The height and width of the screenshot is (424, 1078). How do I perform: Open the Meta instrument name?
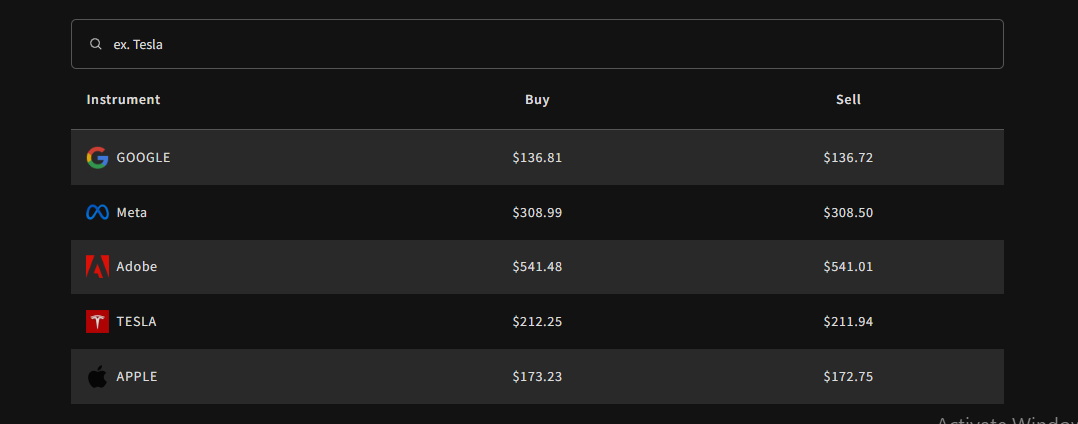pos(131,212)
